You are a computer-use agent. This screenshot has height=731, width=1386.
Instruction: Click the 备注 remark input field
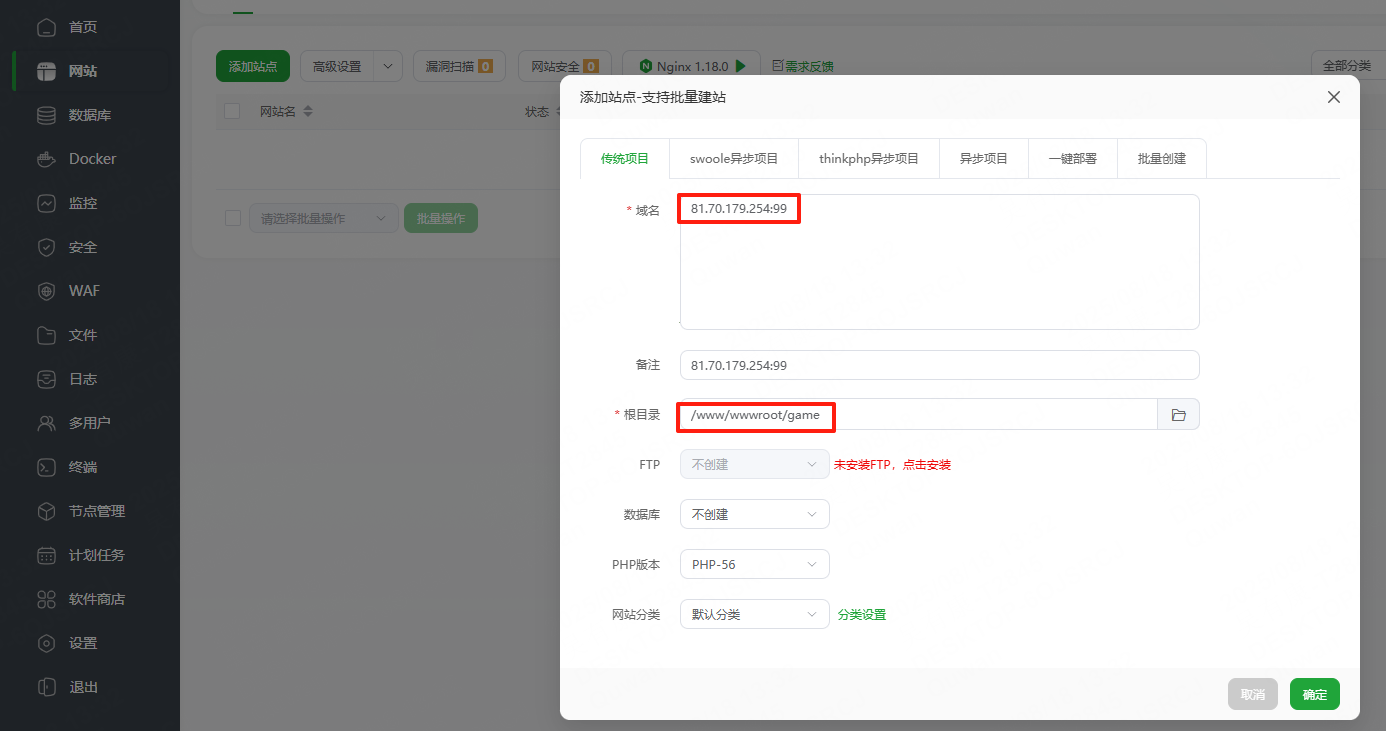[x=938, y=365]
